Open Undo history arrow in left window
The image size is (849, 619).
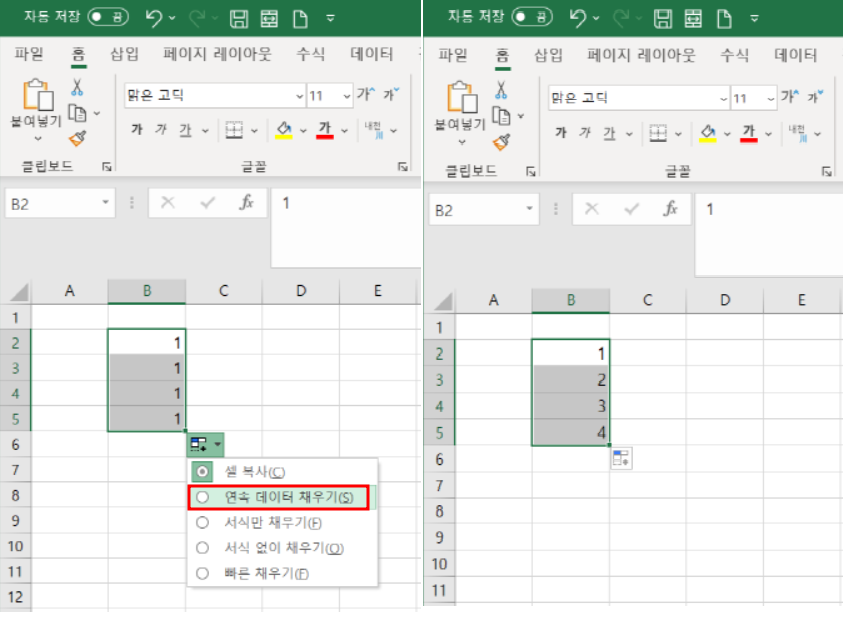click(x=172, y=18)
